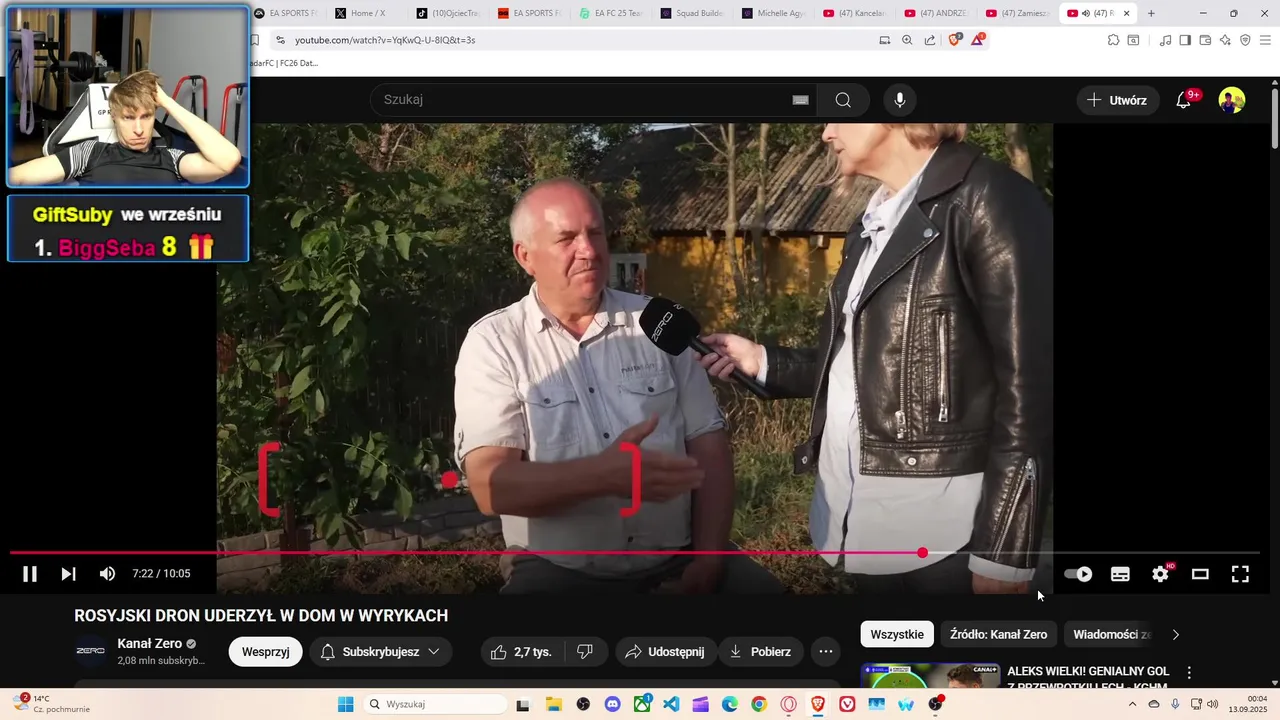Toggle subtitles/closed captions on the video
Image resolution: width=1280 pixels, height=720 pixels.
(x=1120, y=574)
